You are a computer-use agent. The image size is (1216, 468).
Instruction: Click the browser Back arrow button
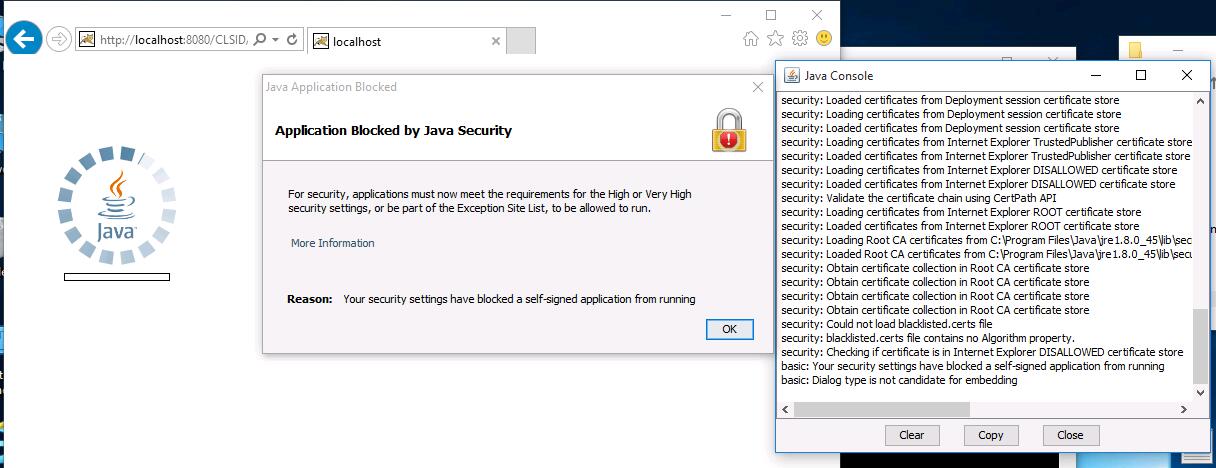[24, 39]
